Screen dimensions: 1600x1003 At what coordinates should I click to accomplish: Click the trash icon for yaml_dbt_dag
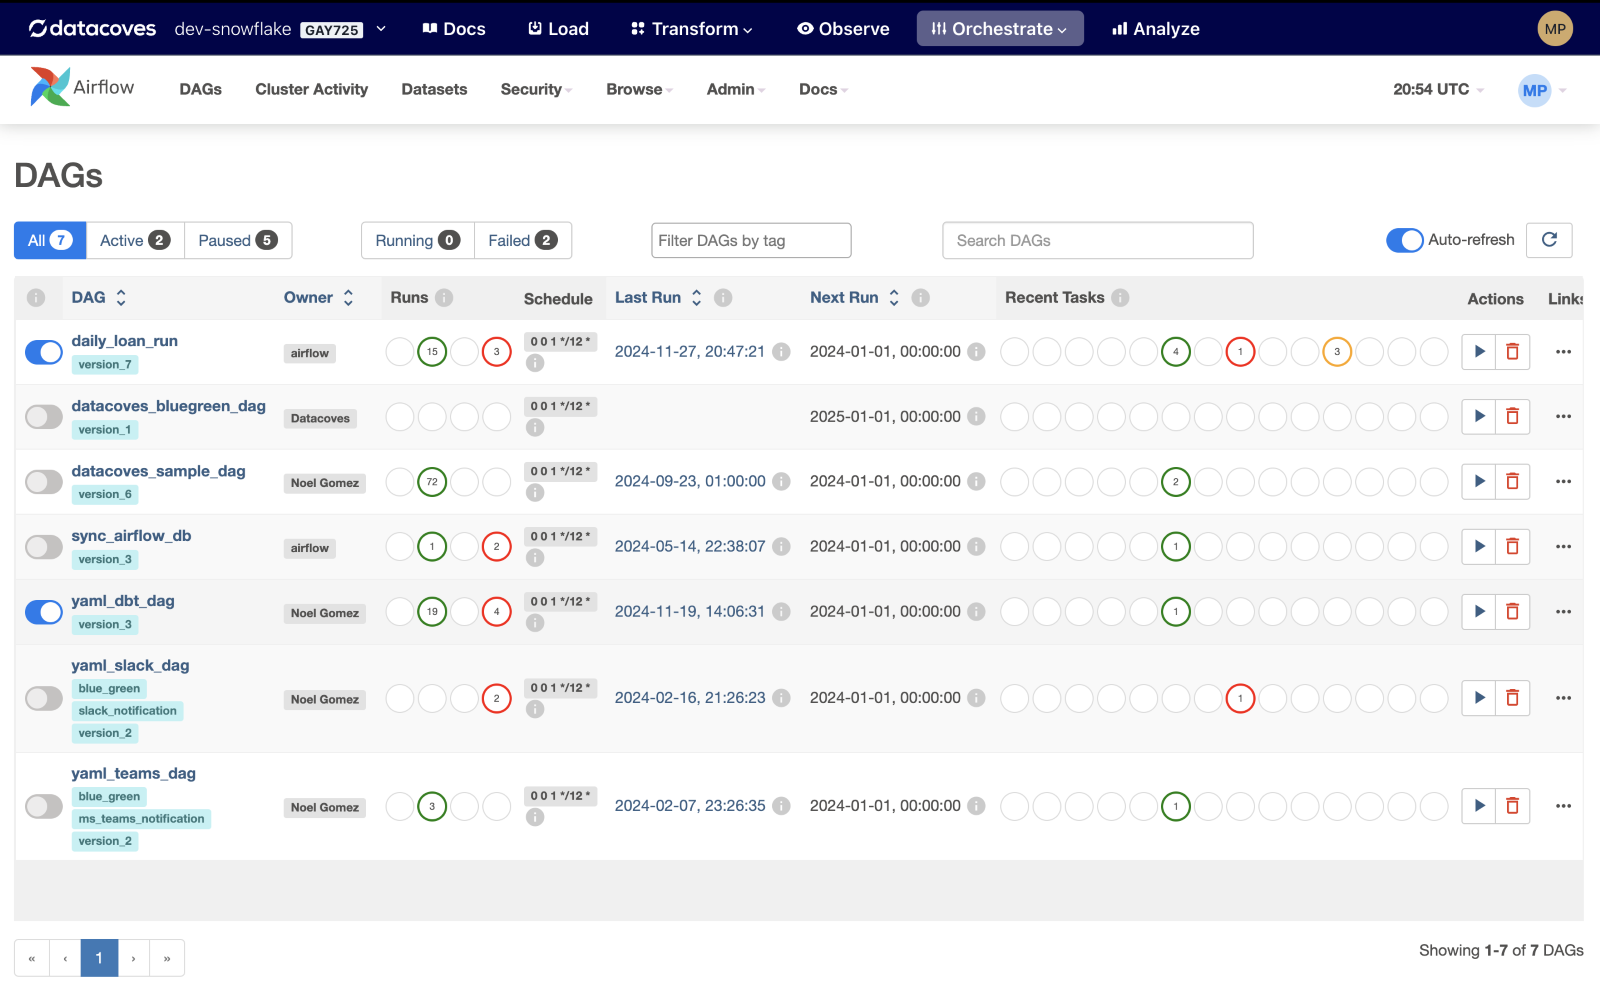(x=1513, y=612)
